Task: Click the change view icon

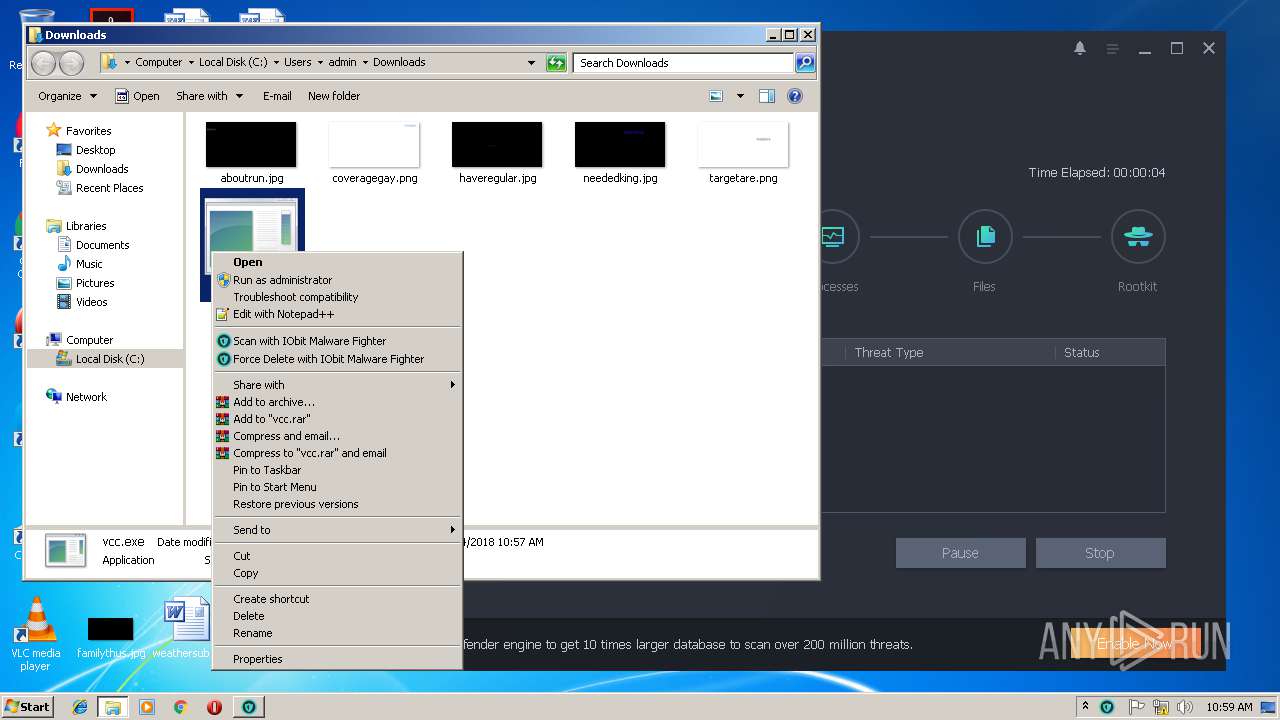Action: click(x=716, y=96)
